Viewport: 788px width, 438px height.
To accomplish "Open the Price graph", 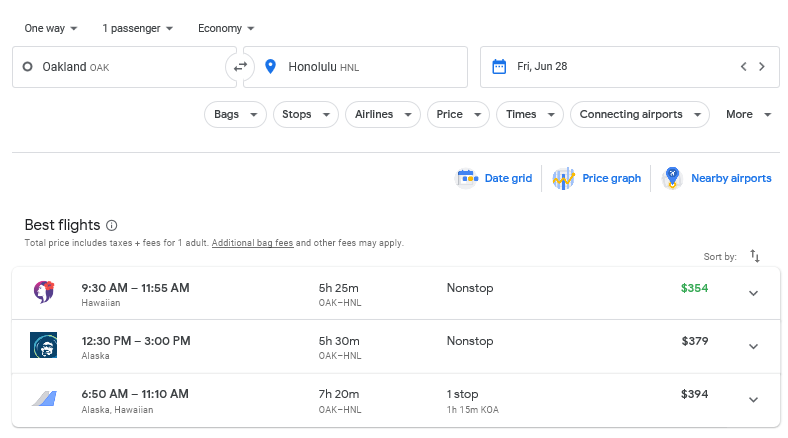I will click(597, 178).
